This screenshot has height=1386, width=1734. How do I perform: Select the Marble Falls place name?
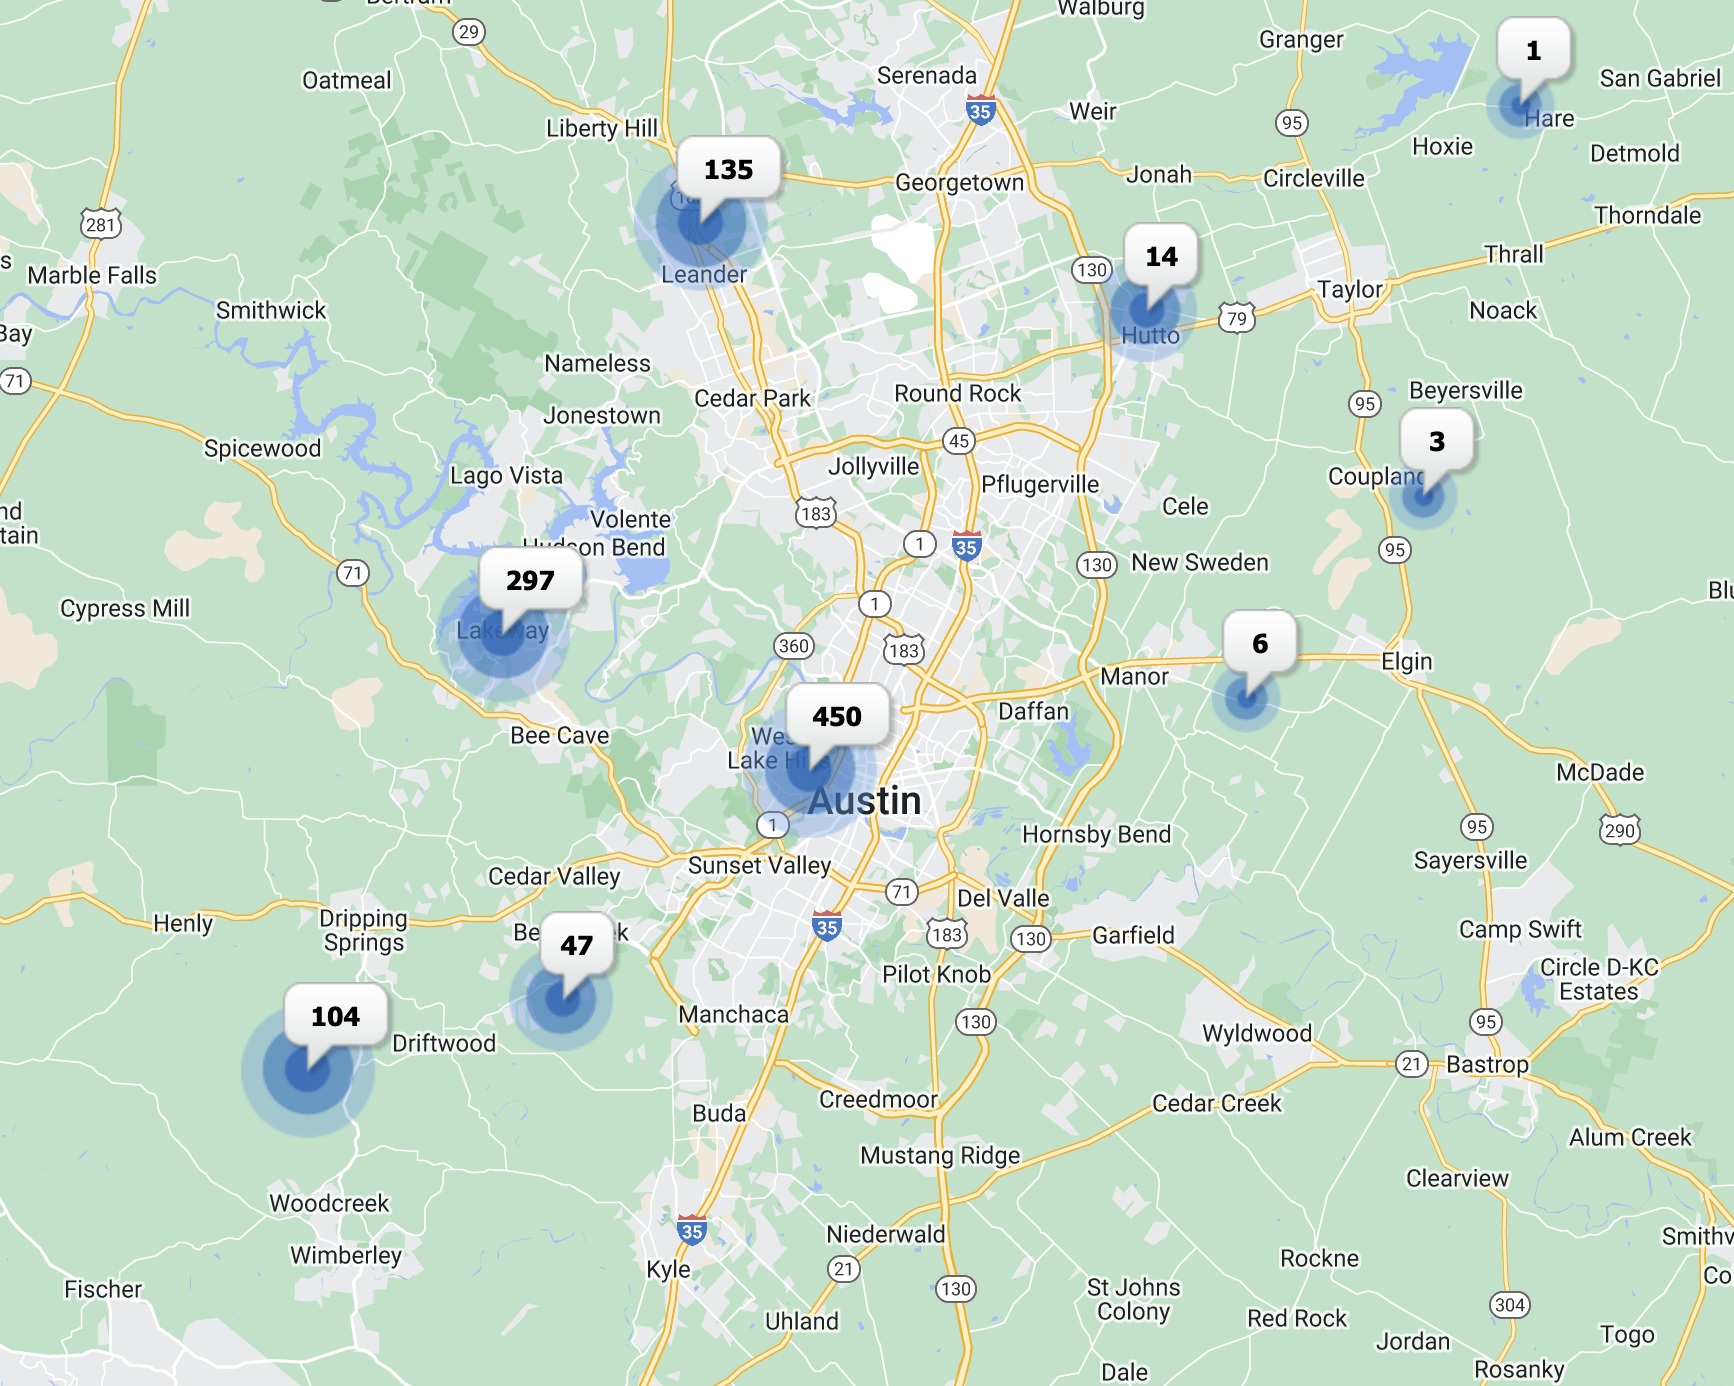pos(92,276)
